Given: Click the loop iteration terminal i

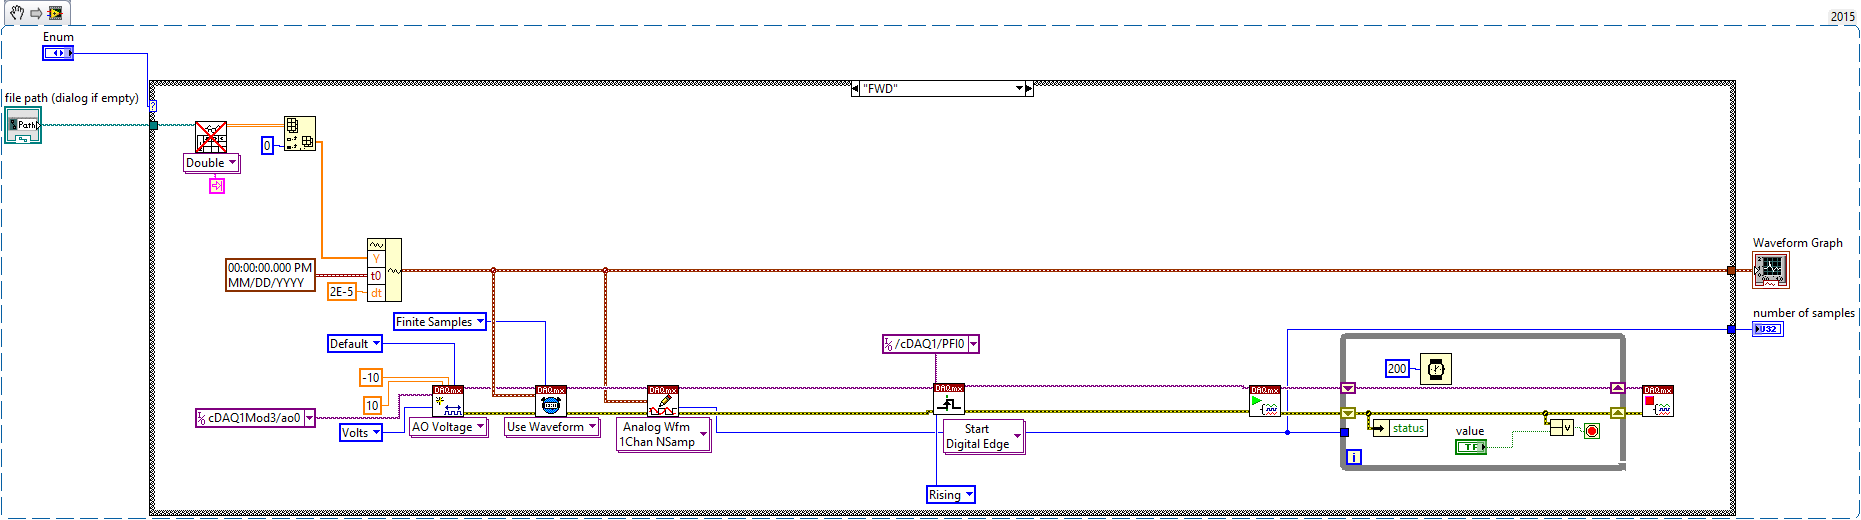Looking at the screenshot, I should (x=1353, y=457).
